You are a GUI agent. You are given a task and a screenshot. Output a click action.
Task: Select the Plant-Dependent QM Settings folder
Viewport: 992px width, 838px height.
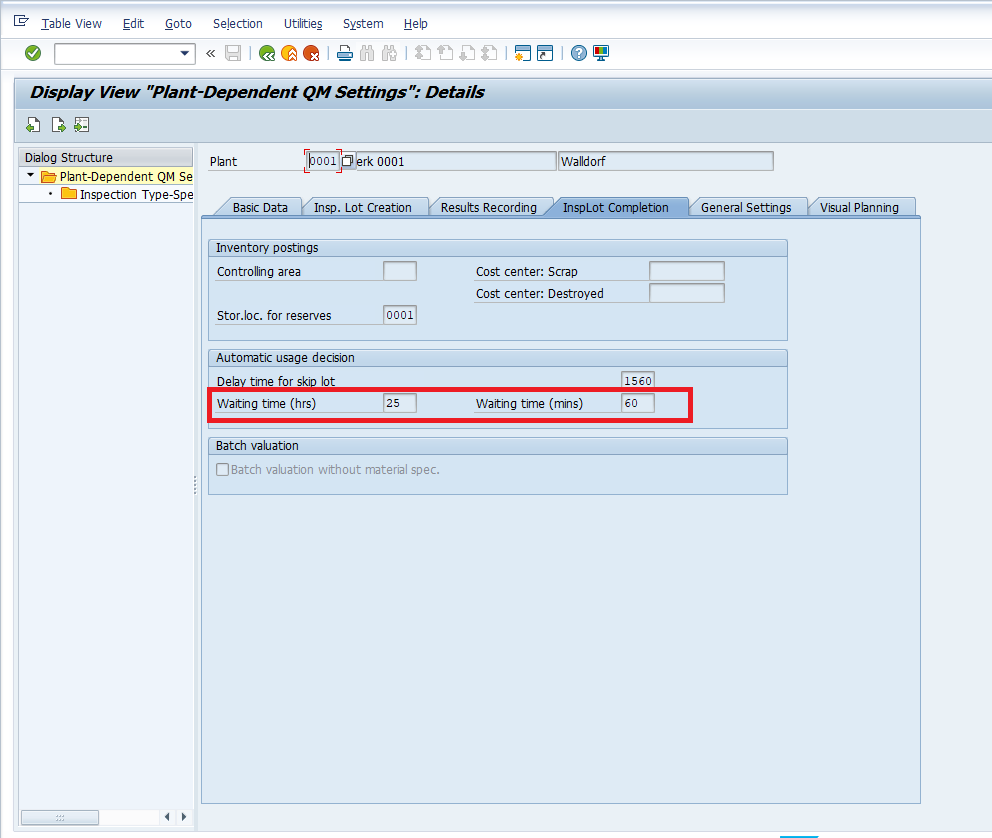[117, 176]
